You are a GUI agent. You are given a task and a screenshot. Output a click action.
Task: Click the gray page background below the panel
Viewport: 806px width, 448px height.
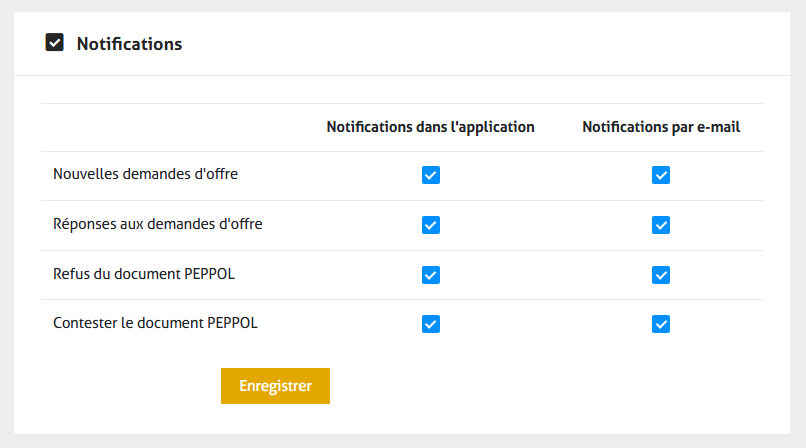pyautogui.click(x=400, y=441)
